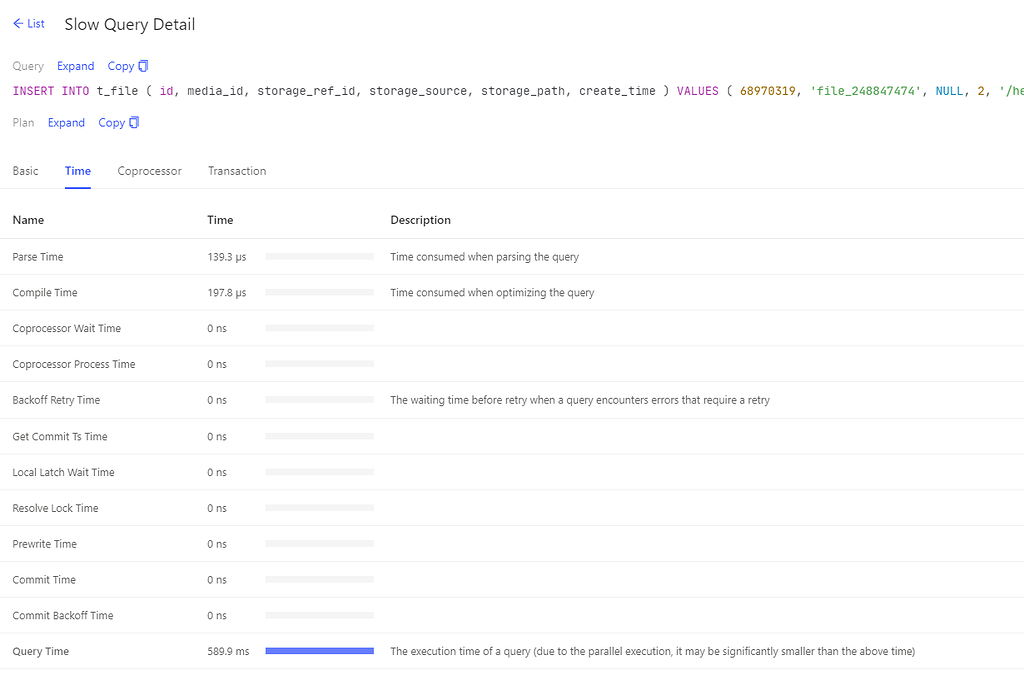Switch to the Basic tab
The width and height of the screenshot is (1024, 695).
[25, 171]
